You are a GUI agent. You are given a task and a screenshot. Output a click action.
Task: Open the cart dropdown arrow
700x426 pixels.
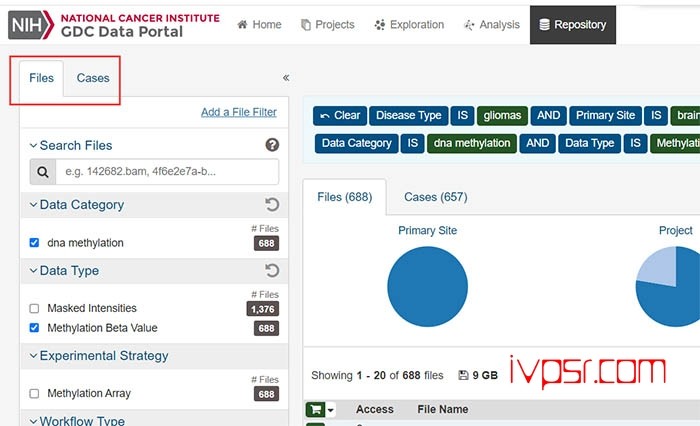[331, 409]
